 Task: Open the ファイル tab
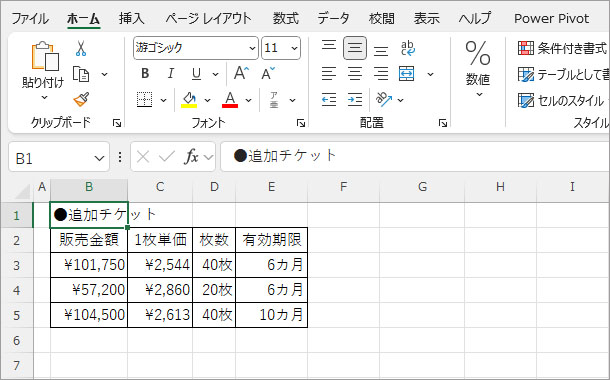30,18
